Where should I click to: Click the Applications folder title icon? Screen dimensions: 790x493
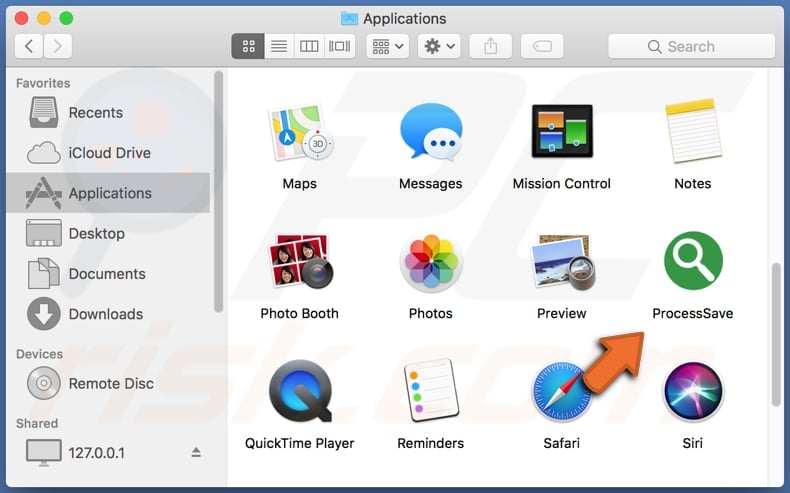pos(349,19)
